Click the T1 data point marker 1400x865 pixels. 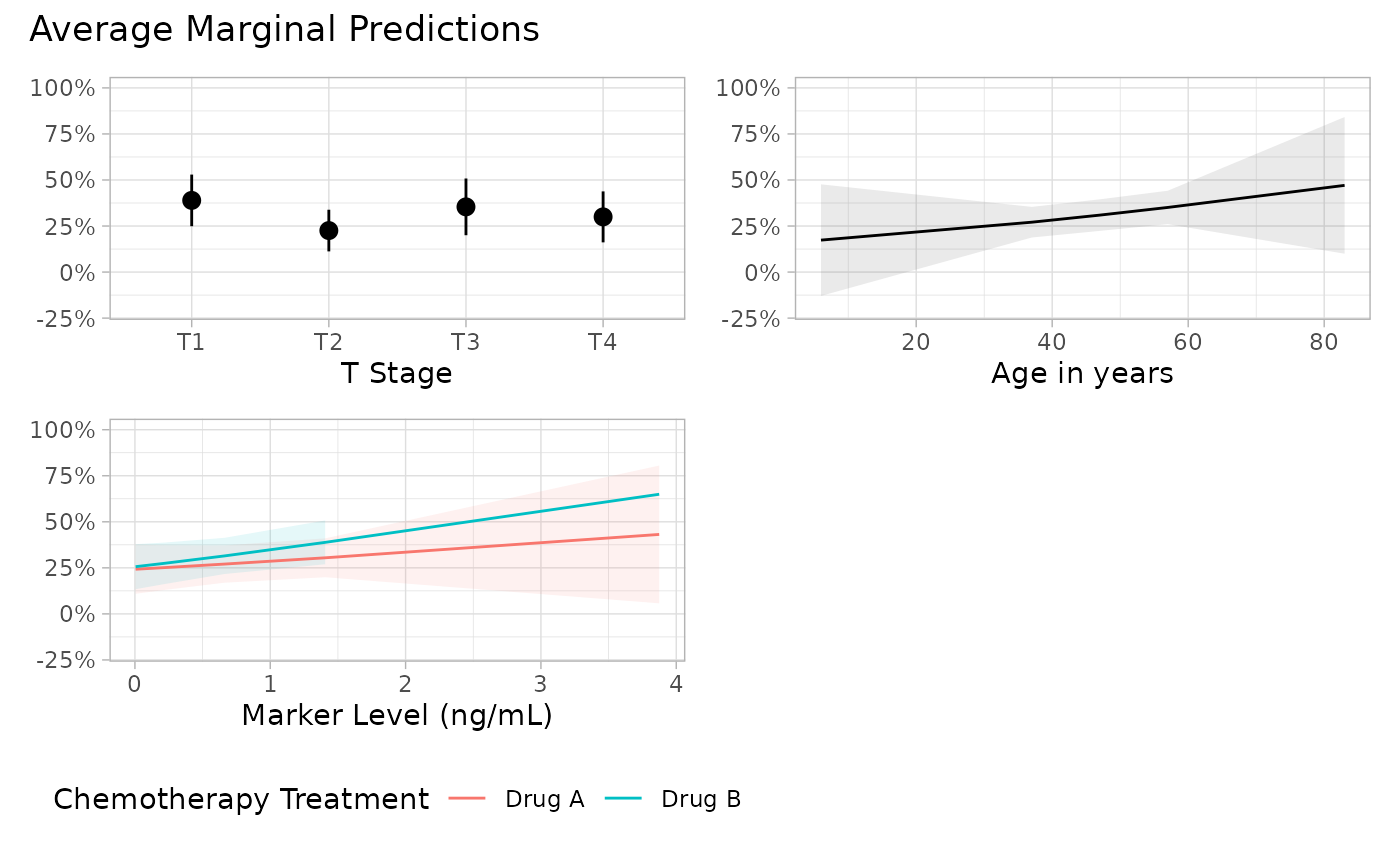pyautogui.click(x=192, y=200)
